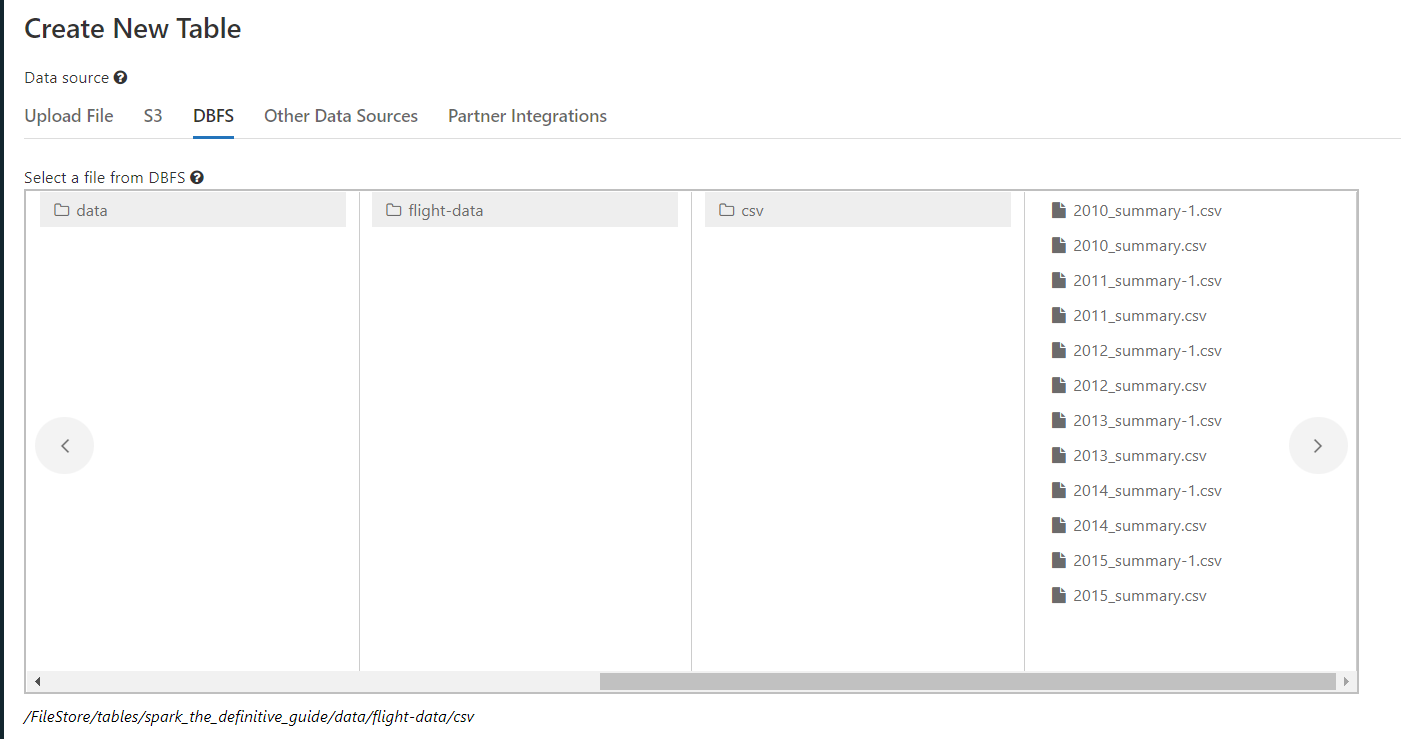Click the file icon of 2011_summary.csv

[1059, 315]
